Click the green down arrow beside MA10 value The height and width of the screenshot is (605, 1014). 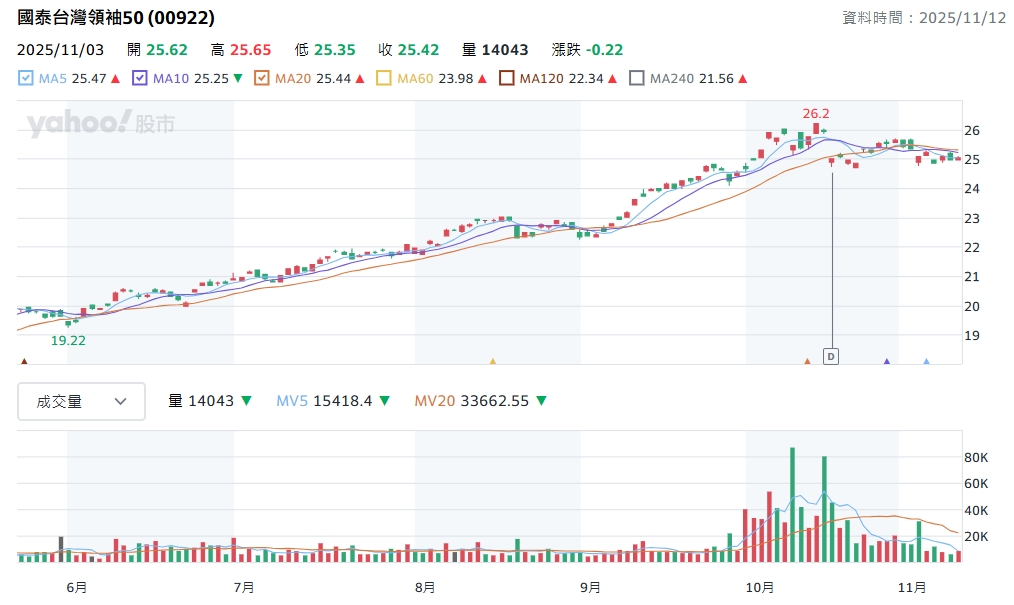click(x=237, y=78)
